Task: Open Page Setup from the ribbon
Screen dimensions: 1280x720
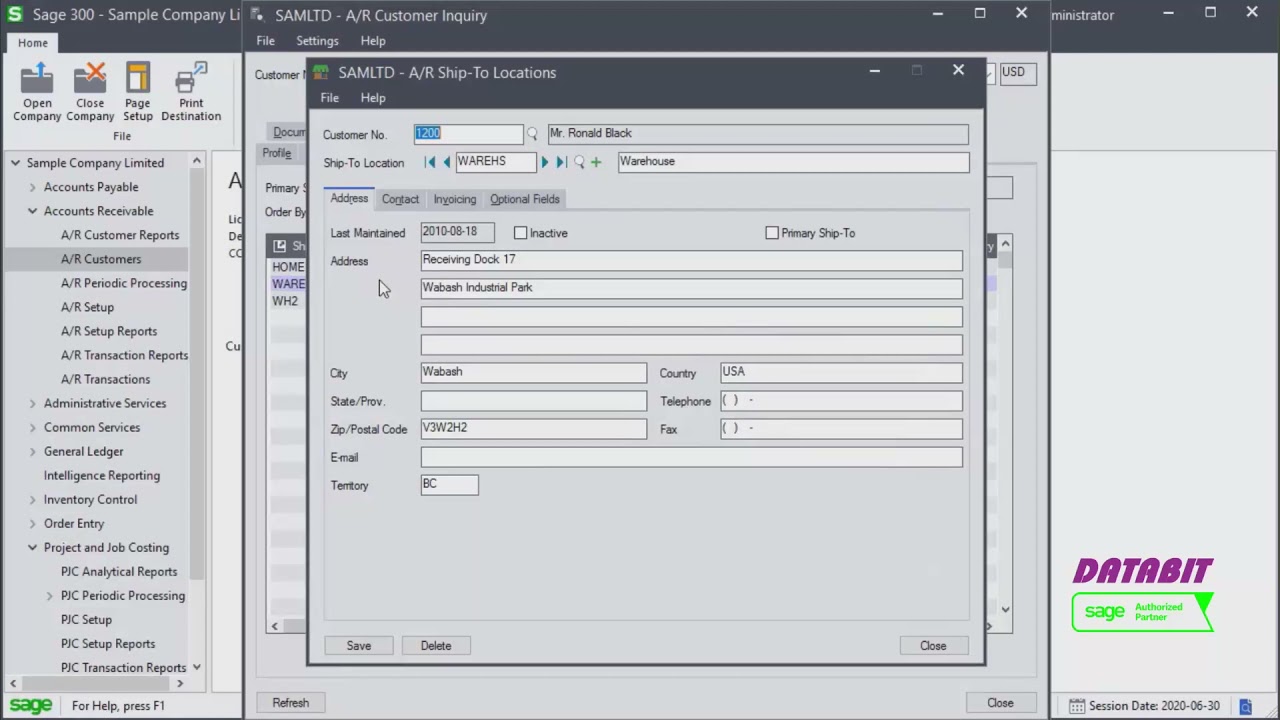Action: tap(138, 92)
